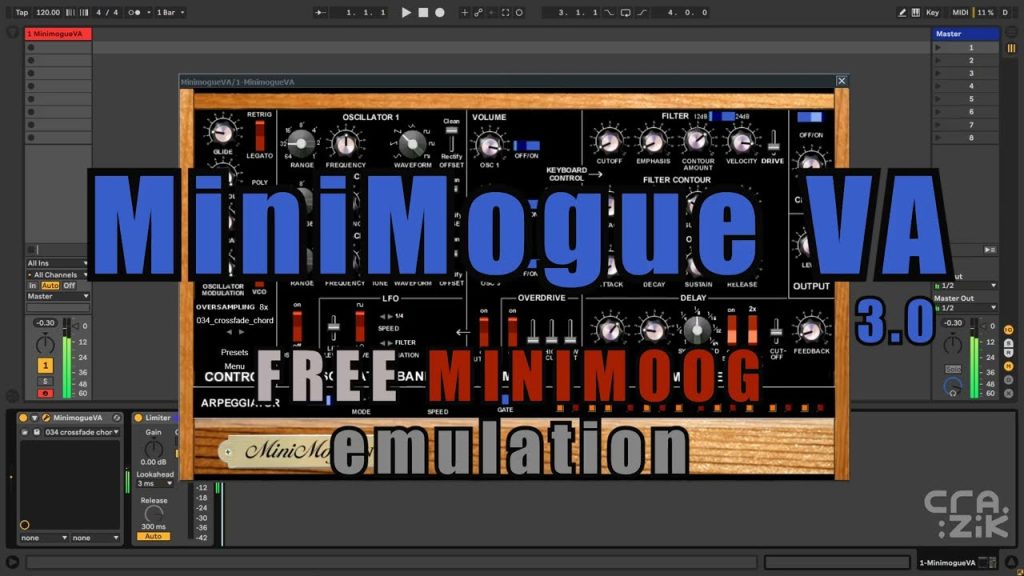The width and height of the screenshot is (1024, 576).
Task: Click the 120.00 tempo field
Action: pyautogui.click(x=48, y=12)
